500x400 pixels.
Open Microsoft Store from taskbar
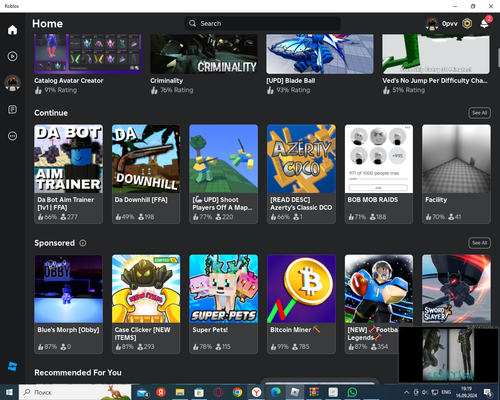pos(199,392)
